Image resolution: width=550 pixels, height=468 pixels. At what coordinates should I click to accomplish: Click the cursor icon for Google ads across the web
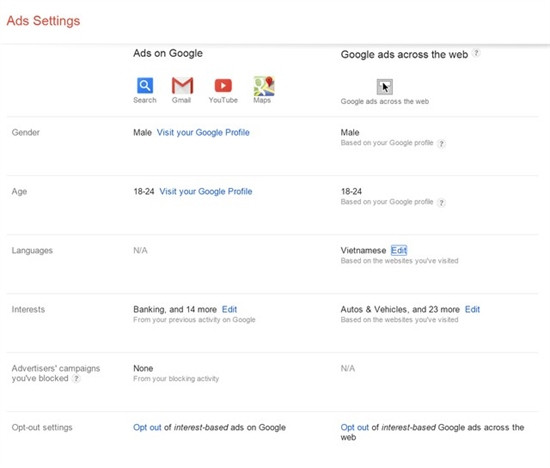(385, 87)
